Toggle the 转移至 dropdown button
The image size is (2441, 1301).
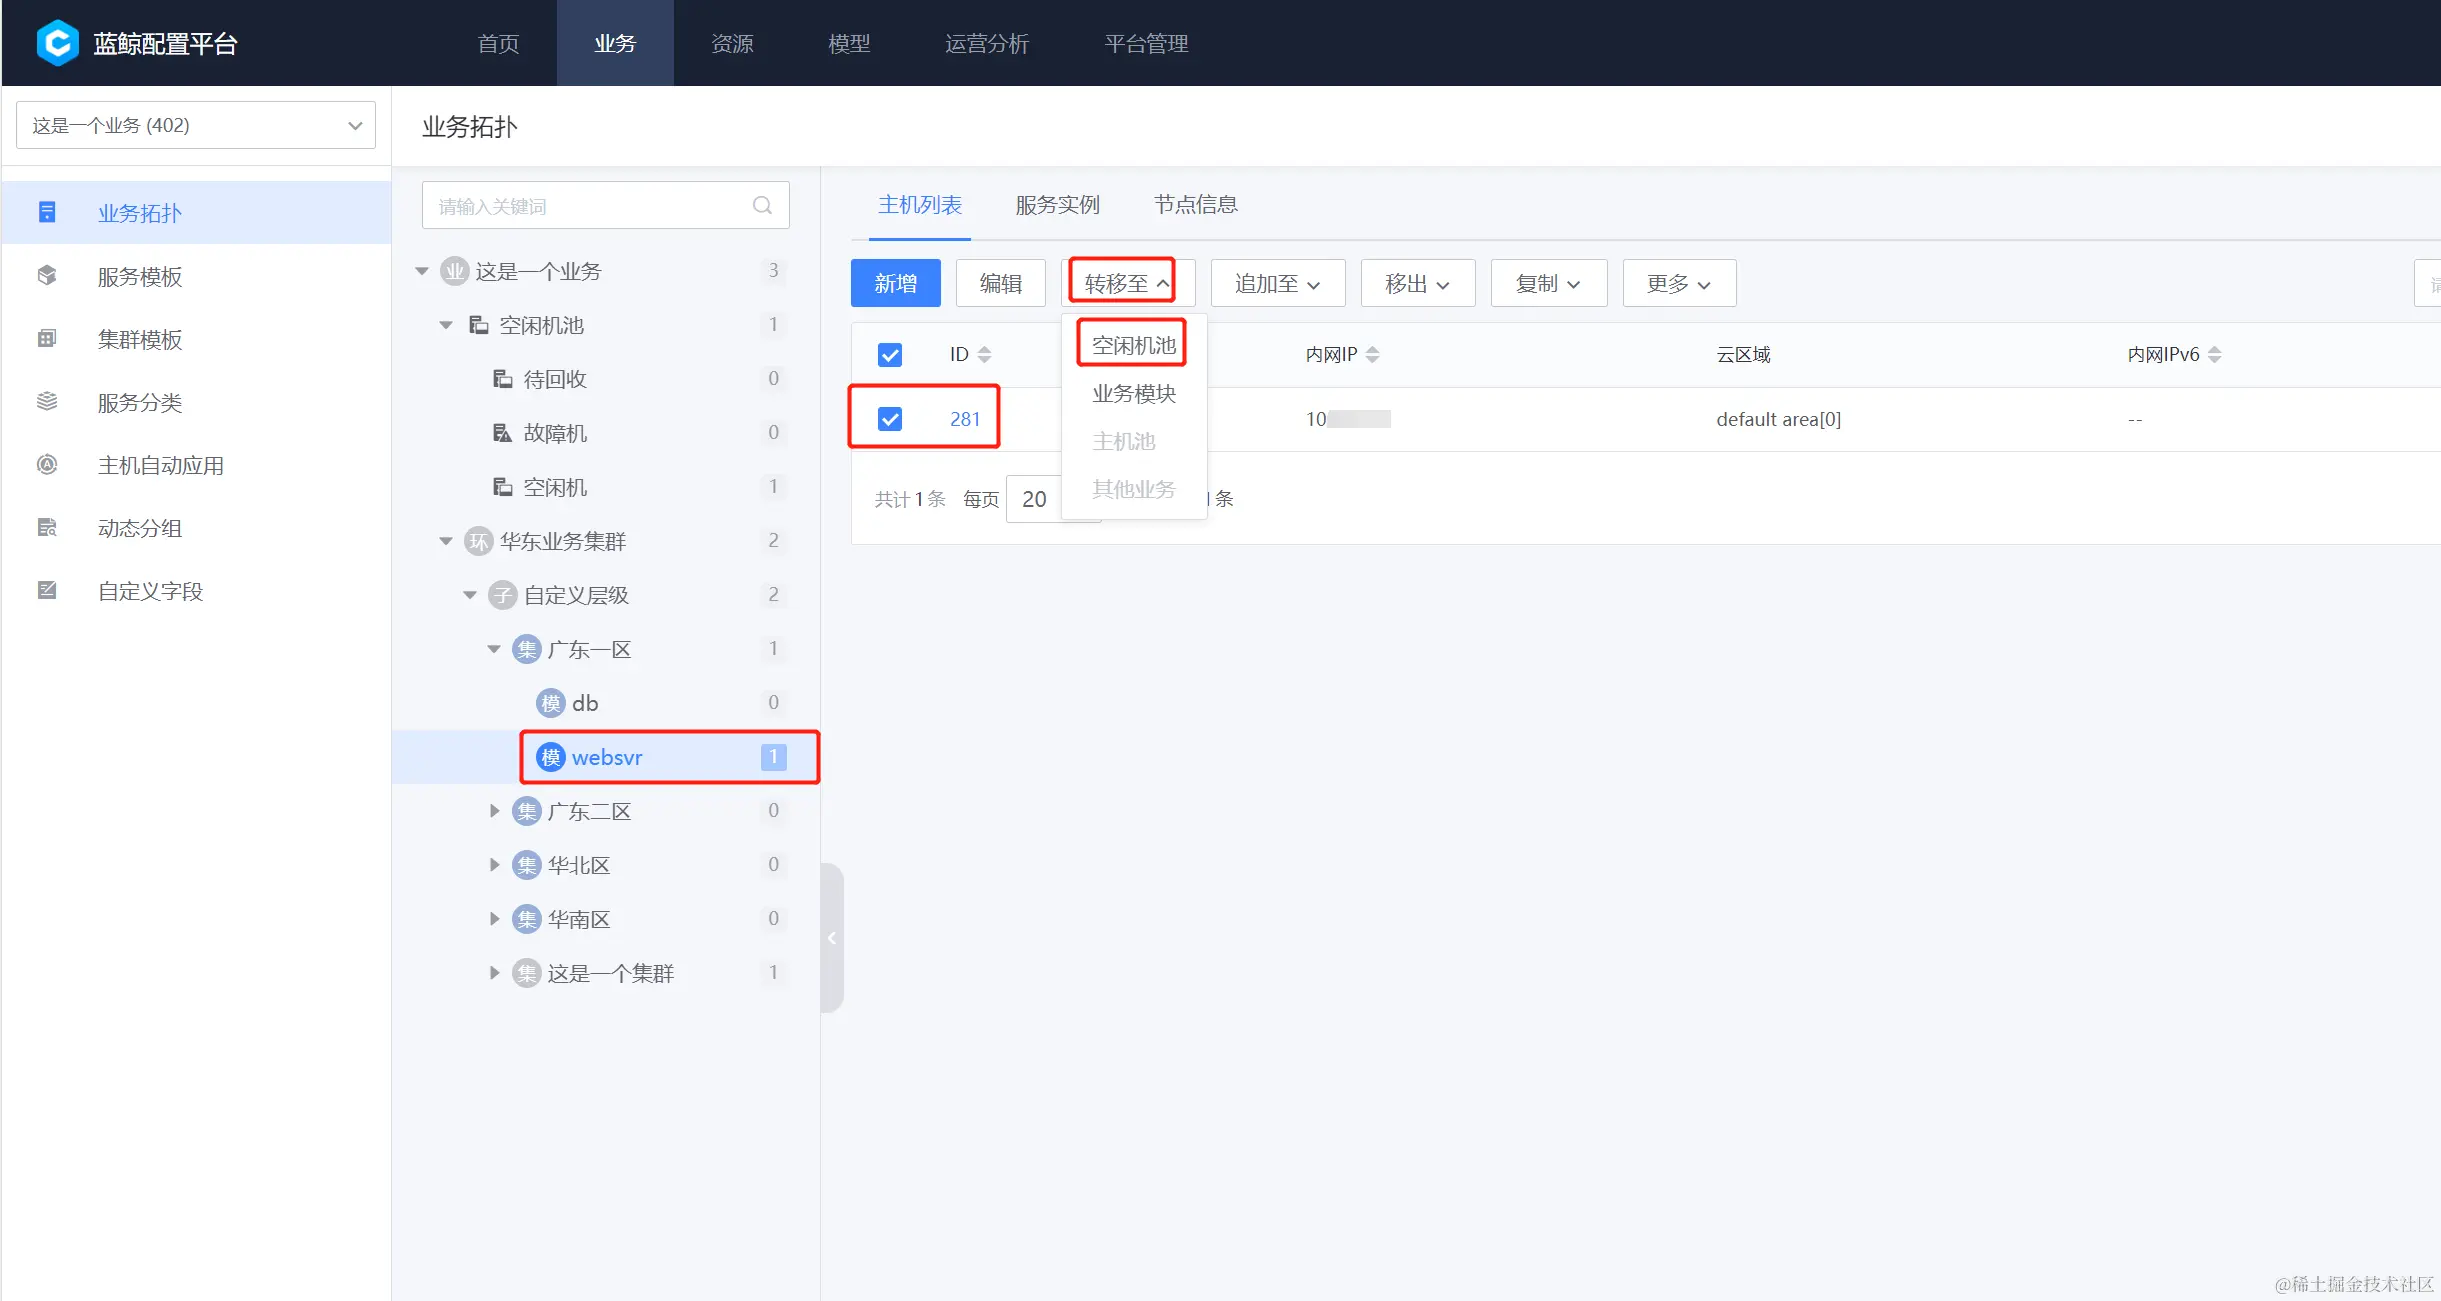1127,283
